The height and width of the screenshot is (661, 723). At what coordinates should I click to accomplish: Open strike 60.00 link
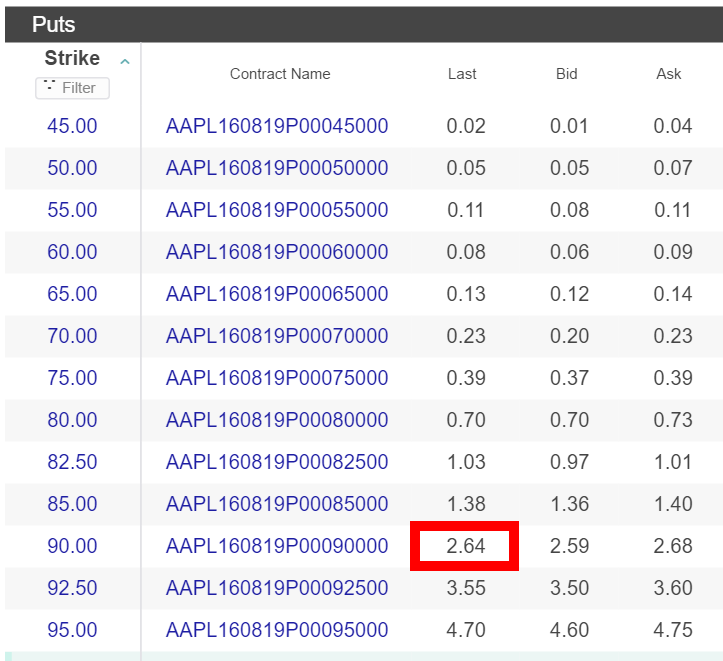click(x=72, y=252)
